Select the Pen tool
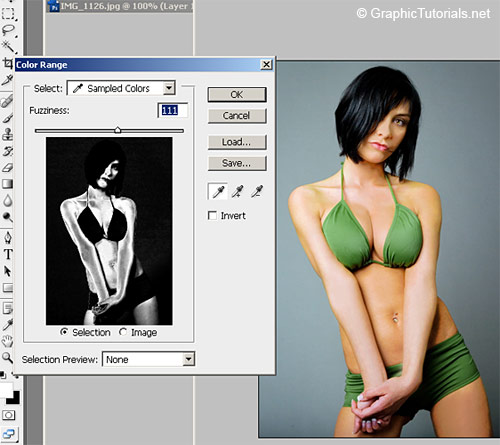This screenshot has width=500, height=445. [x=7, y=238]
